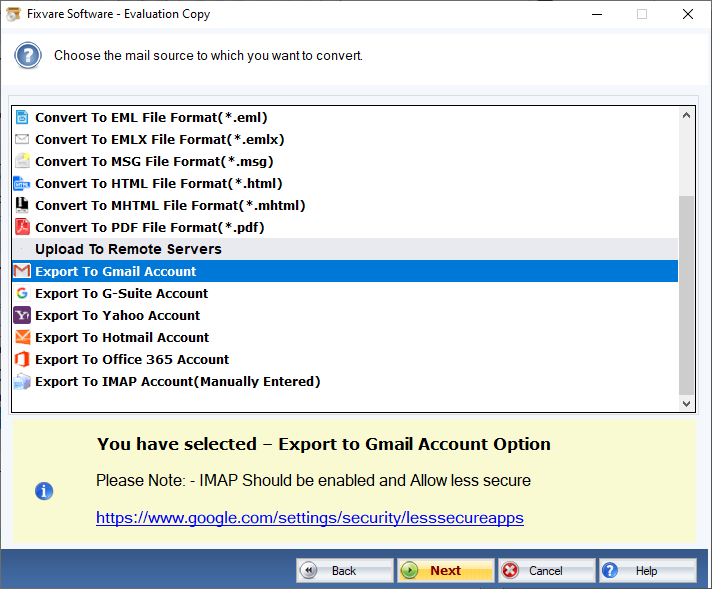Pick Export To Office 365 Account
The width and height of the screenshot is (712, 589).
(x=345, y=359)
